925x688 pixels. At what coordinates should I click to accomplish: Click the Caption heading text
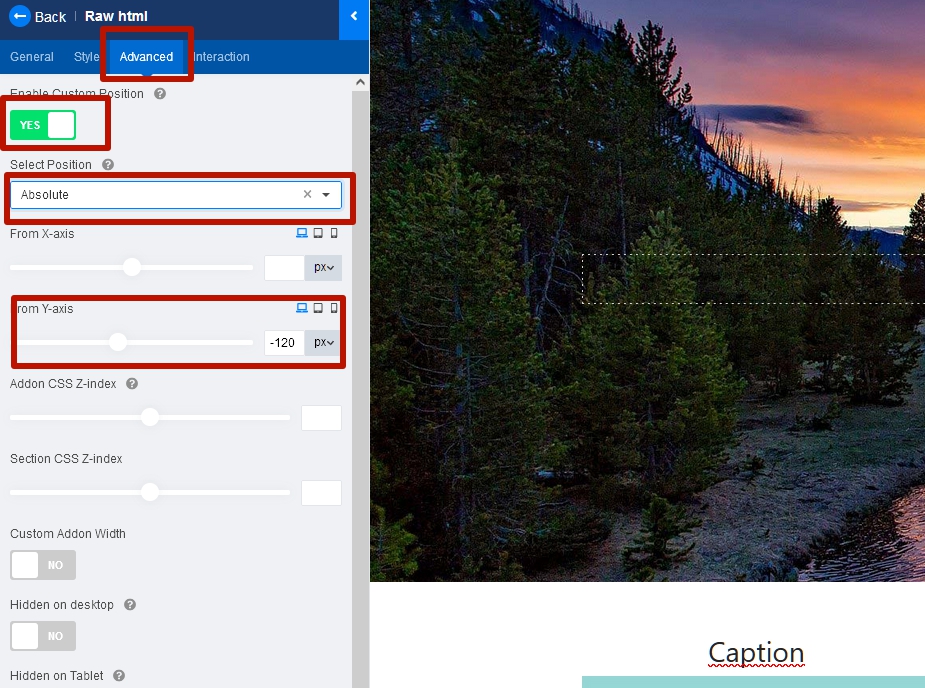tap(756, 653)
